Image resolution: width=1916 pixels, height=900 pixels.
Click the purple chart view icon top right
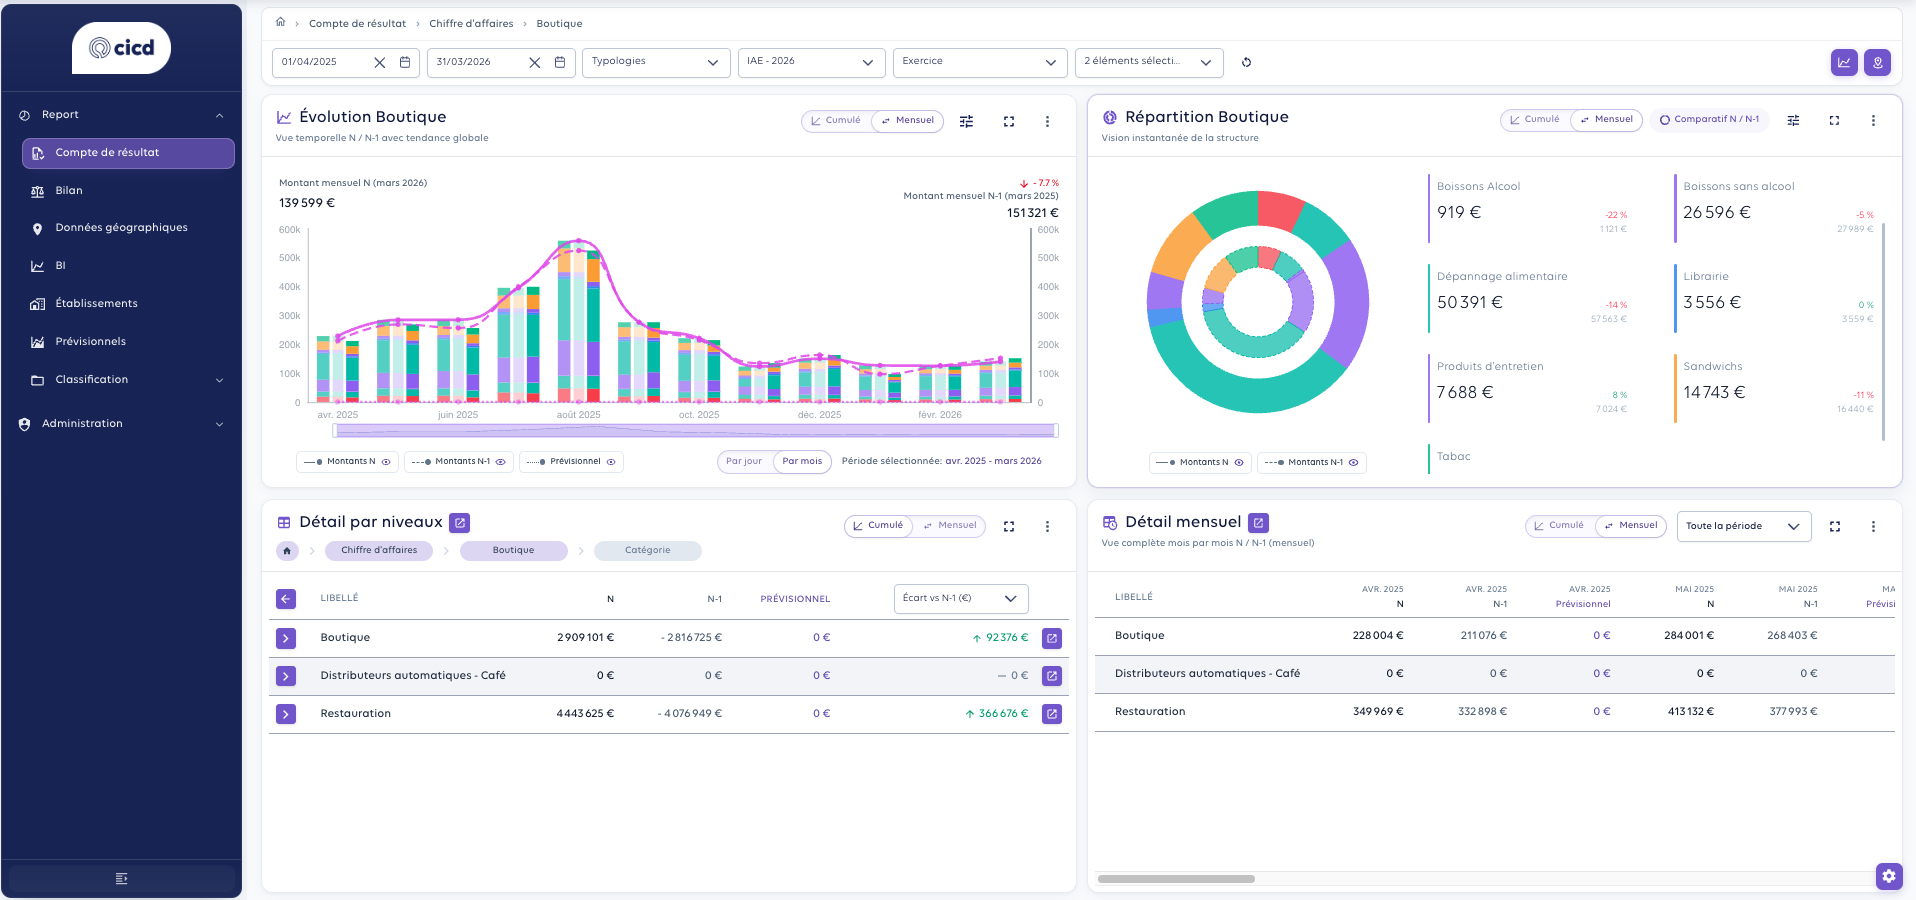1843,62
